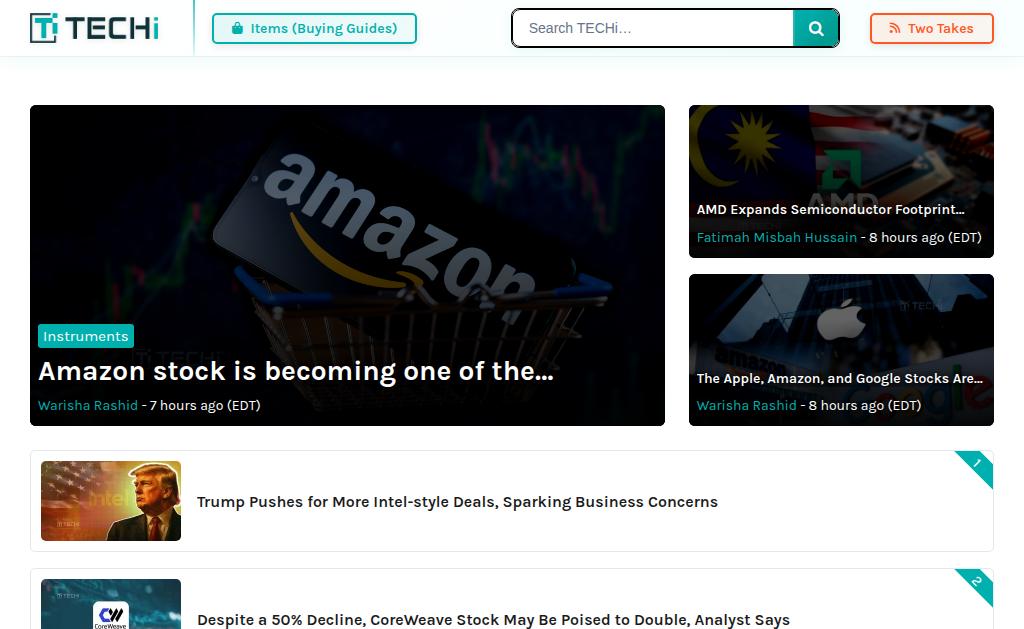Click the magnifying glass search icon
Image resolution: width=1024 pixels, height=629 pixels.
coord(816,28)
